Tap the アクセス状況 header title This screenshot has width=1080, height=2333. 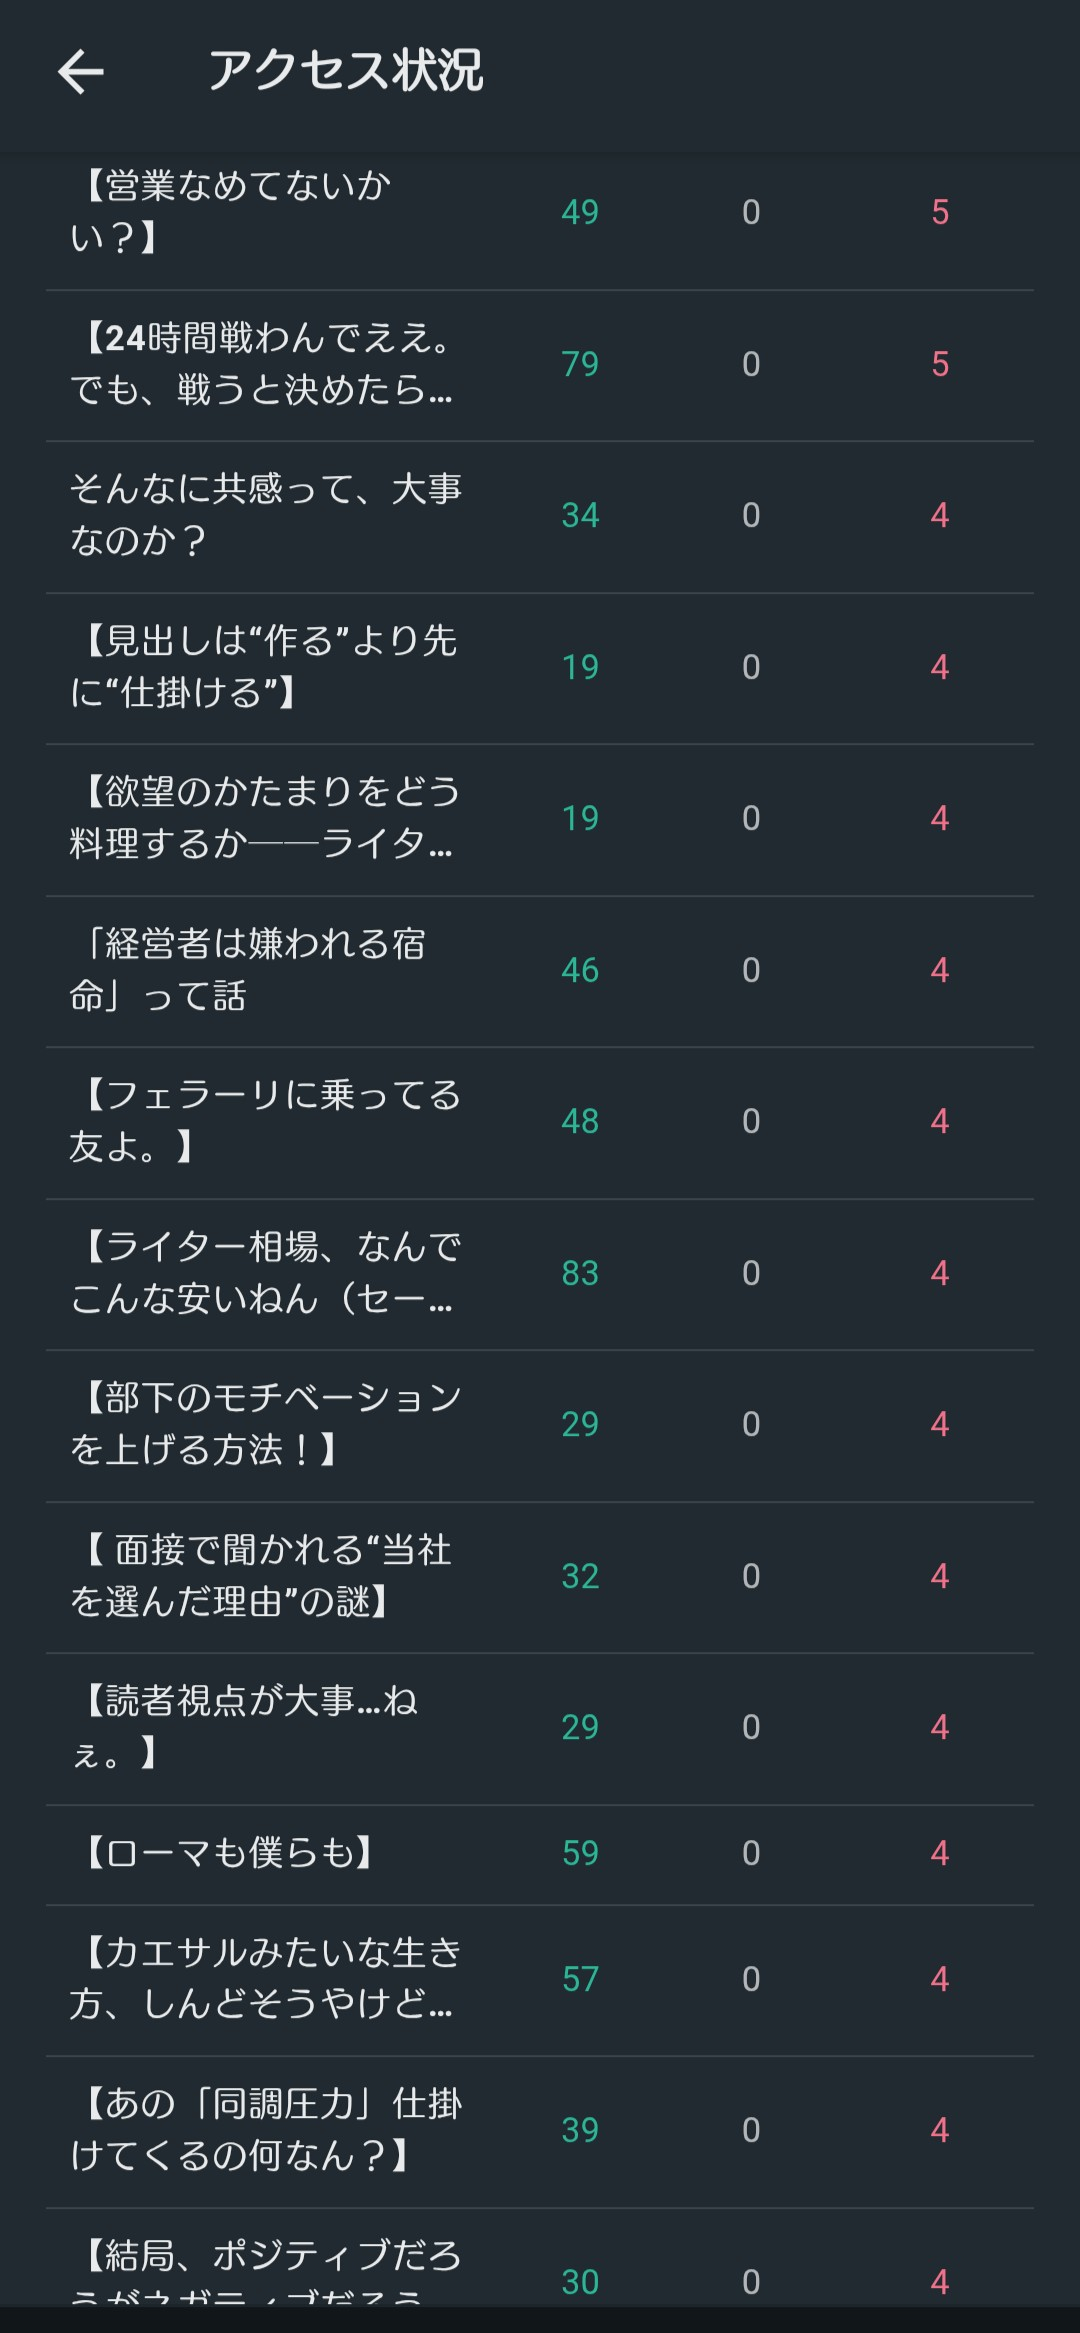345,71
